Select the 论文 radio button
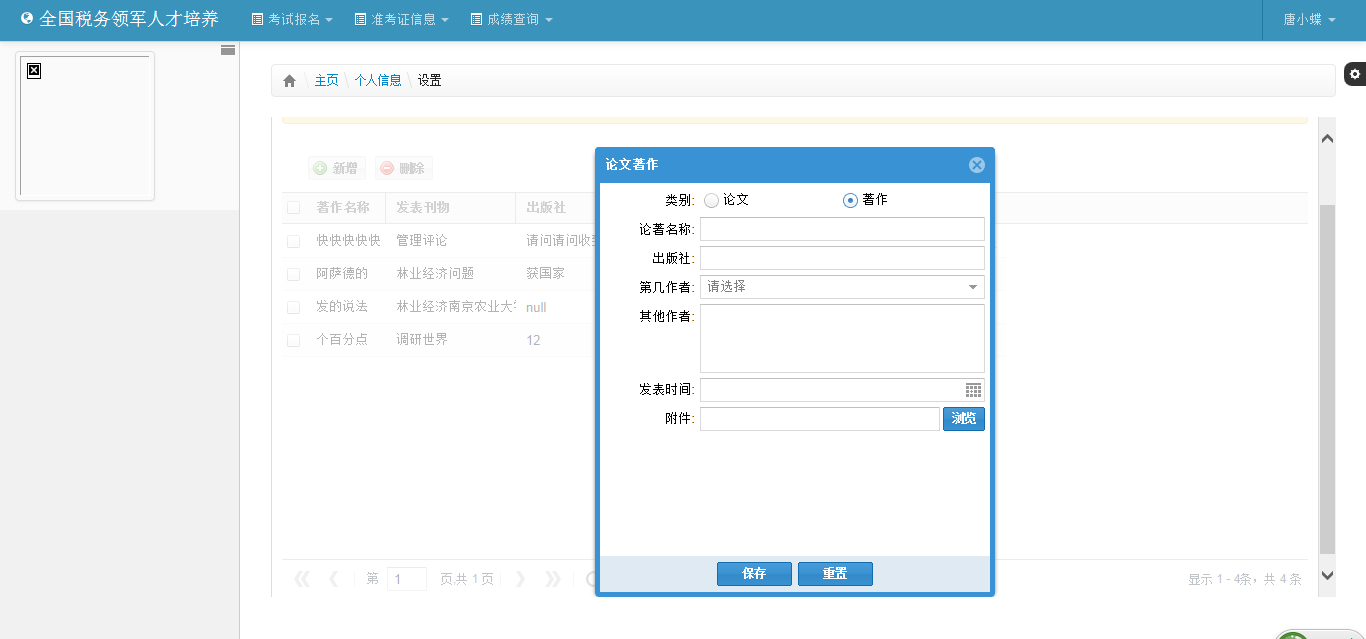1366x639 pixels. (x=711, y=200)
